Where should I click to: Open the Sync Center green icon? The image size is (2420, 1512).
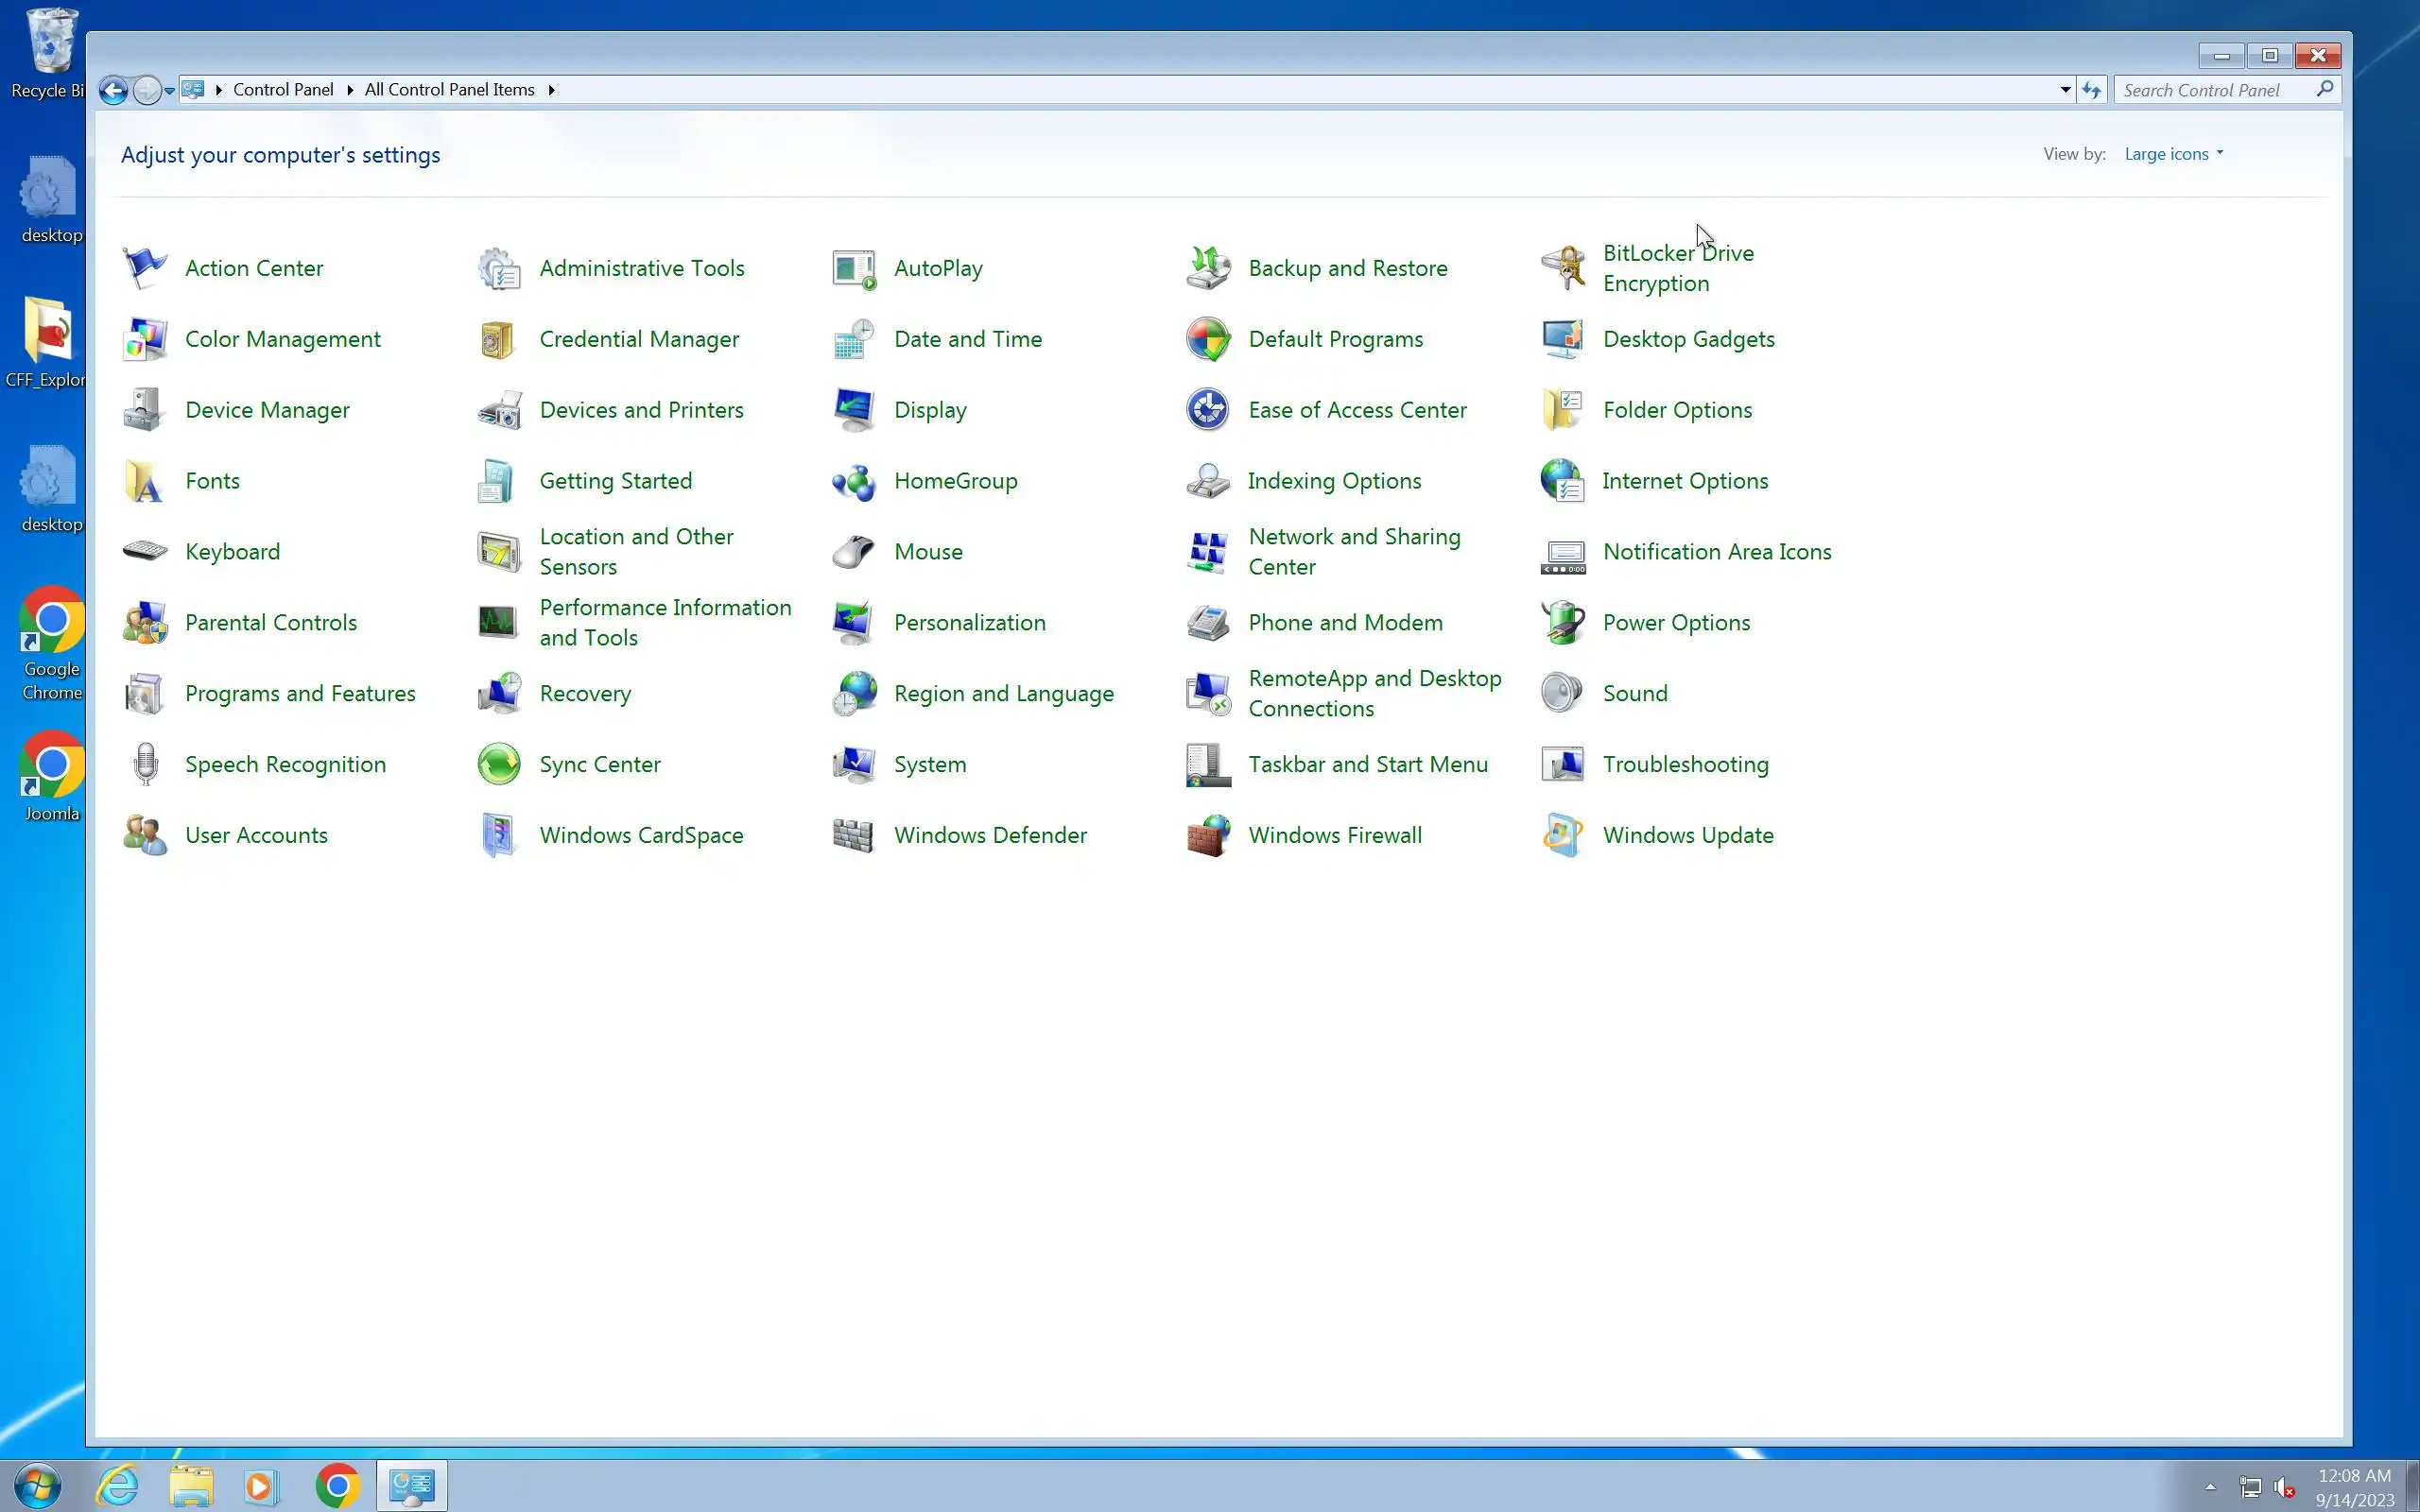point(498,764)
